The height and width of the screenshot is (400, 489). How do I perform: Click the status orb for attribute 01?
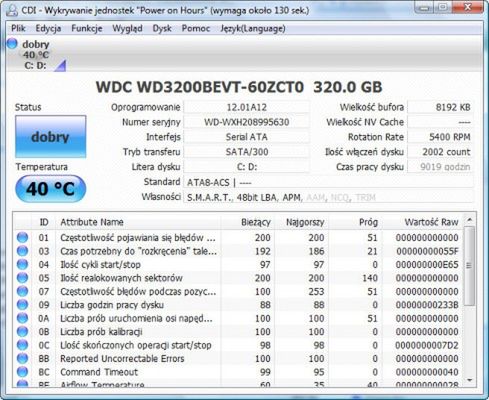pyautogui.click(x=22, y=238)
